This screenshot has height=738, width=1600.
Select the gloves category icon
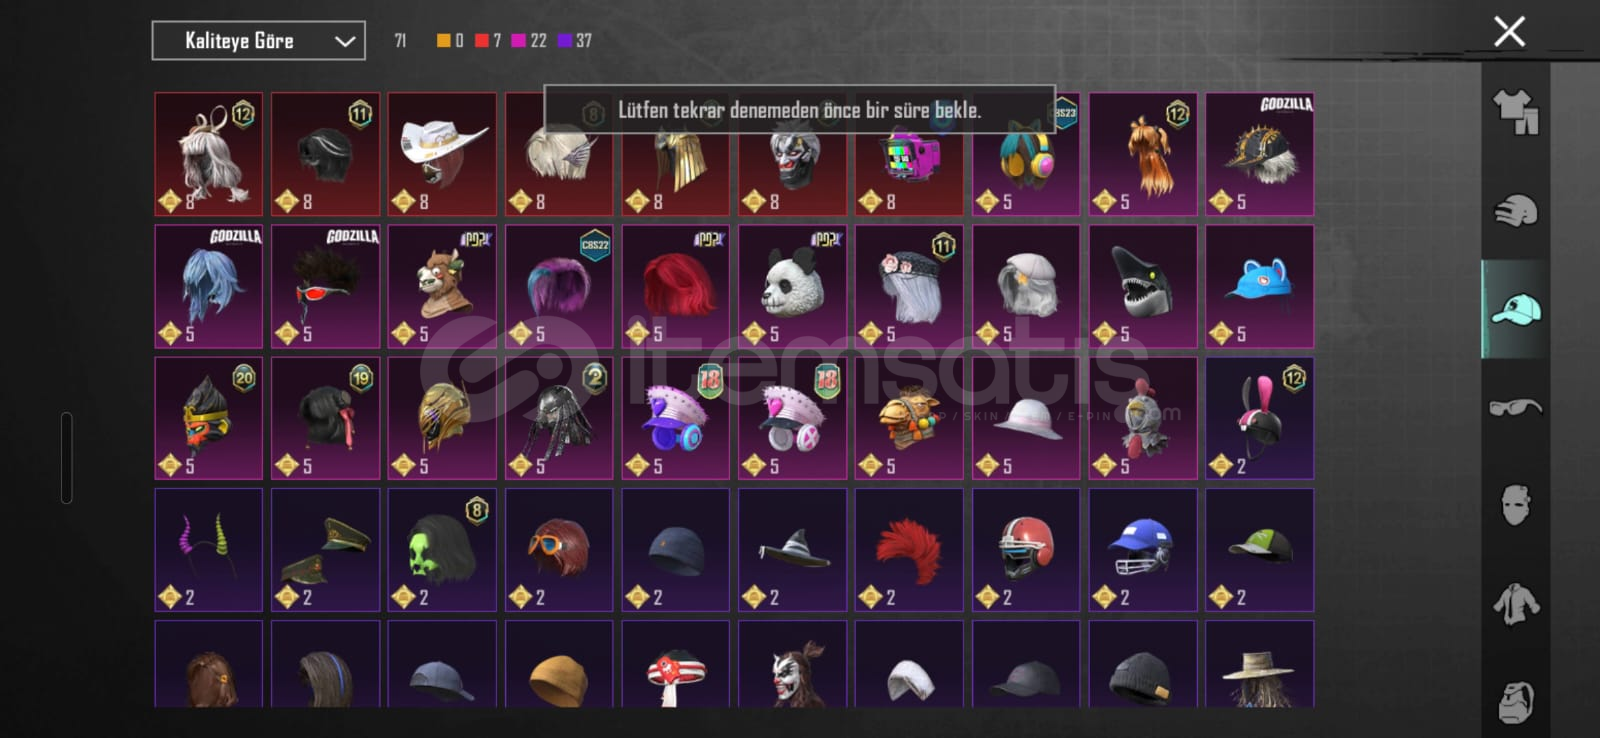[1516, 211]
